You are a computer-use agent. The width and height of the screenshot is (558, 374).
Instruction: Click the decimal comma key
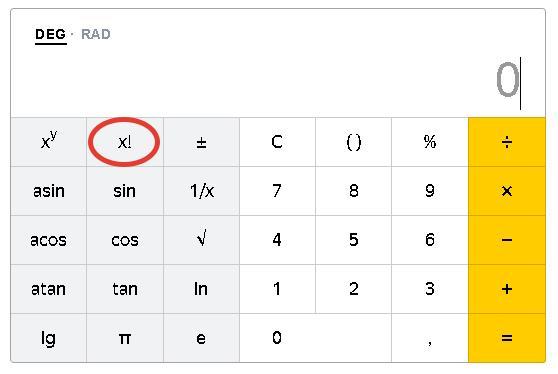430,338
